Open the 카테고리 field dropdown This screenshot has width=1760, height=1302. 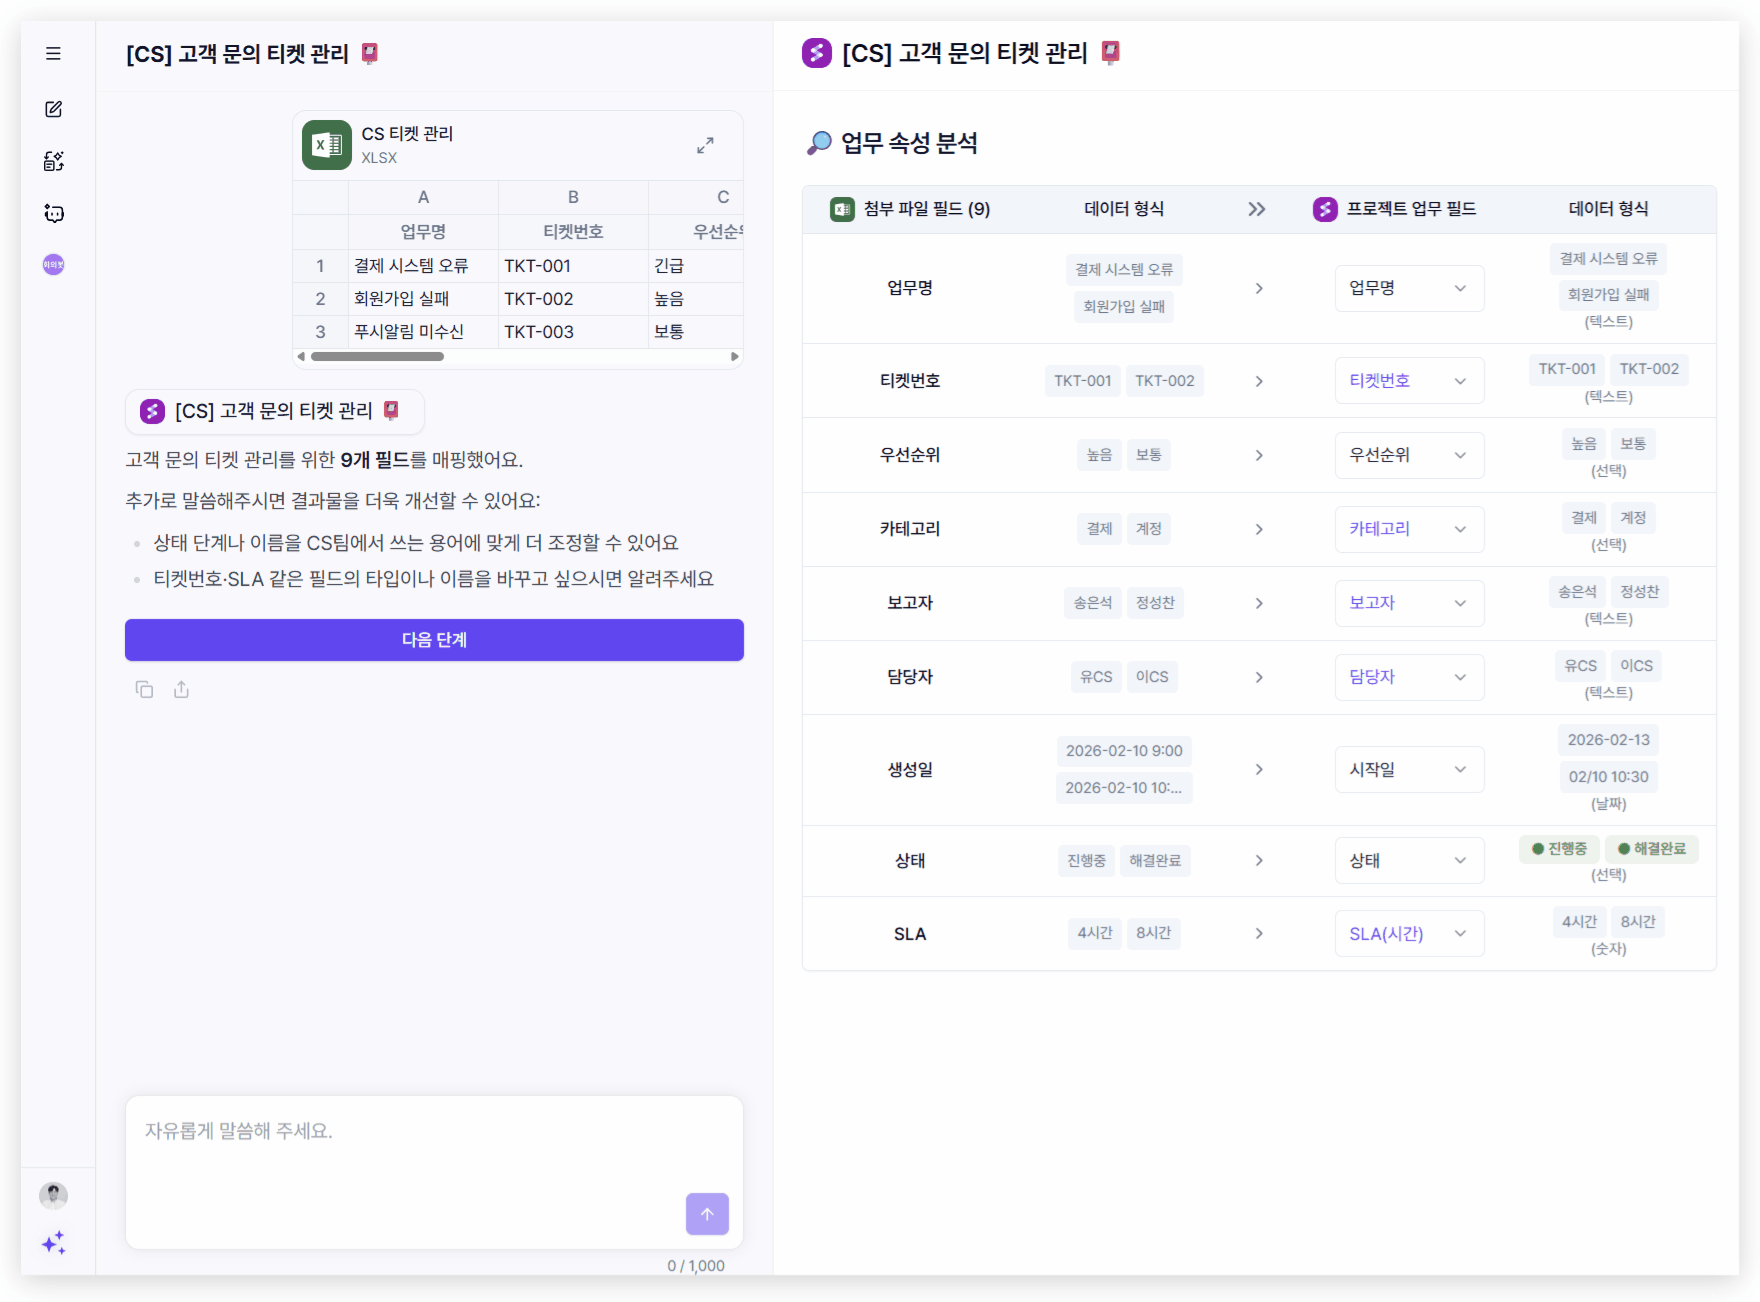pyautogui.click(x=1409, y=529)
